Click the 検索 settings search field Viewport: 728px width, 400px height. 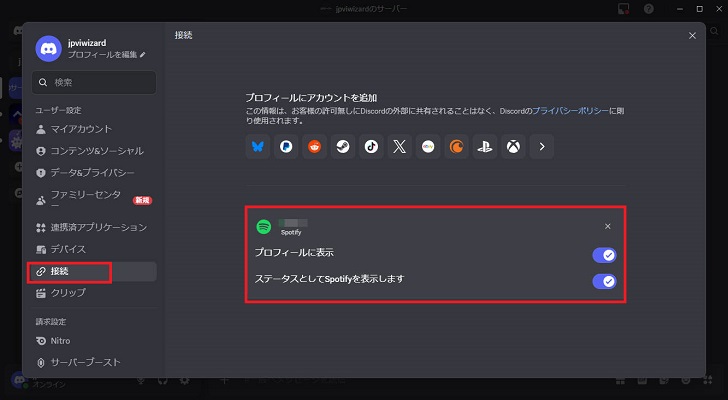(x=94, y=82)
